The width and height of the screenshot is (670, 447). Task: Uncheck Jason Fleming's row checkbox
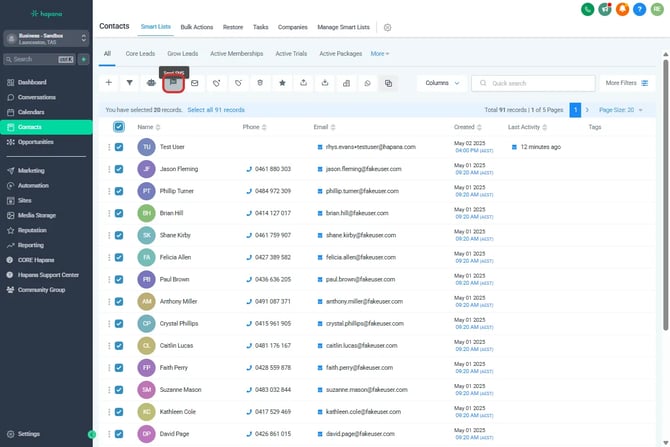click(119, 169)
